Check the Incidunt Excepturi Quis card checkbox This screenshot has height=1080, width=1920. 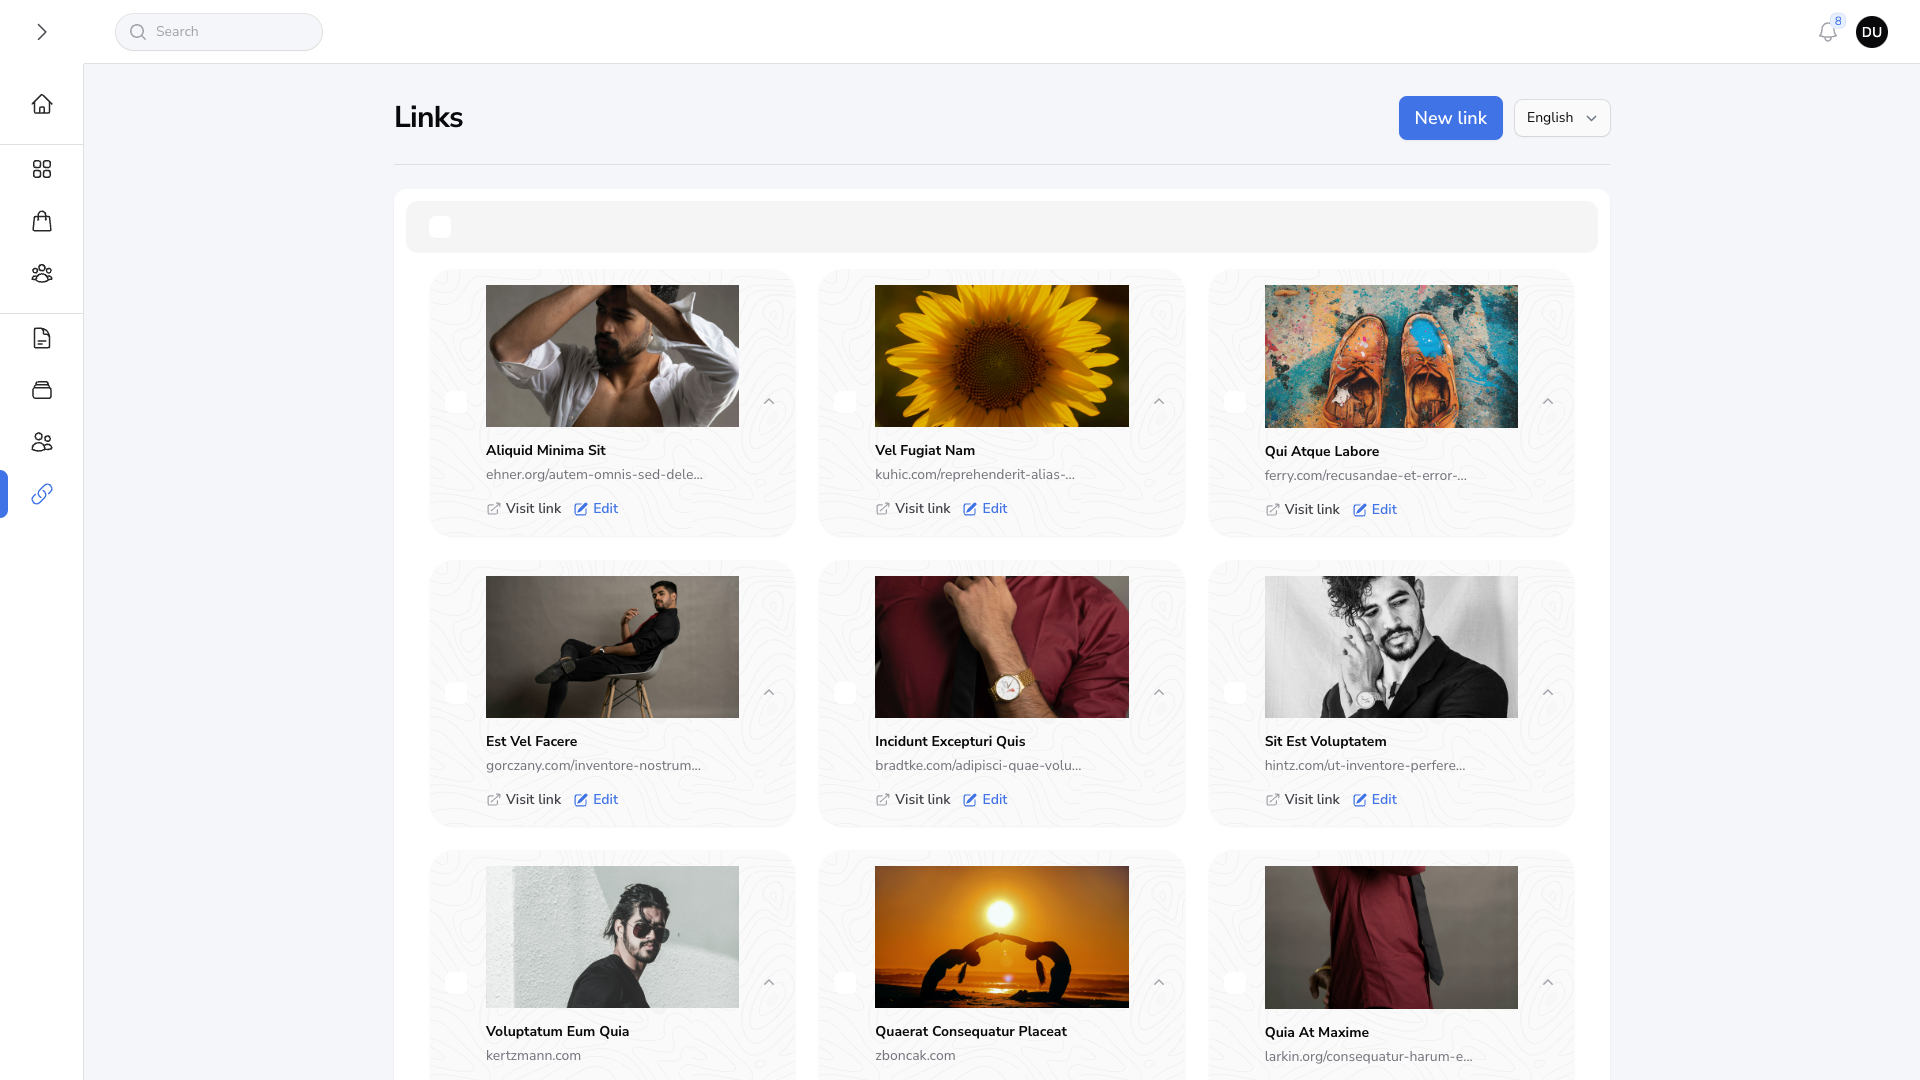(845, 692)
